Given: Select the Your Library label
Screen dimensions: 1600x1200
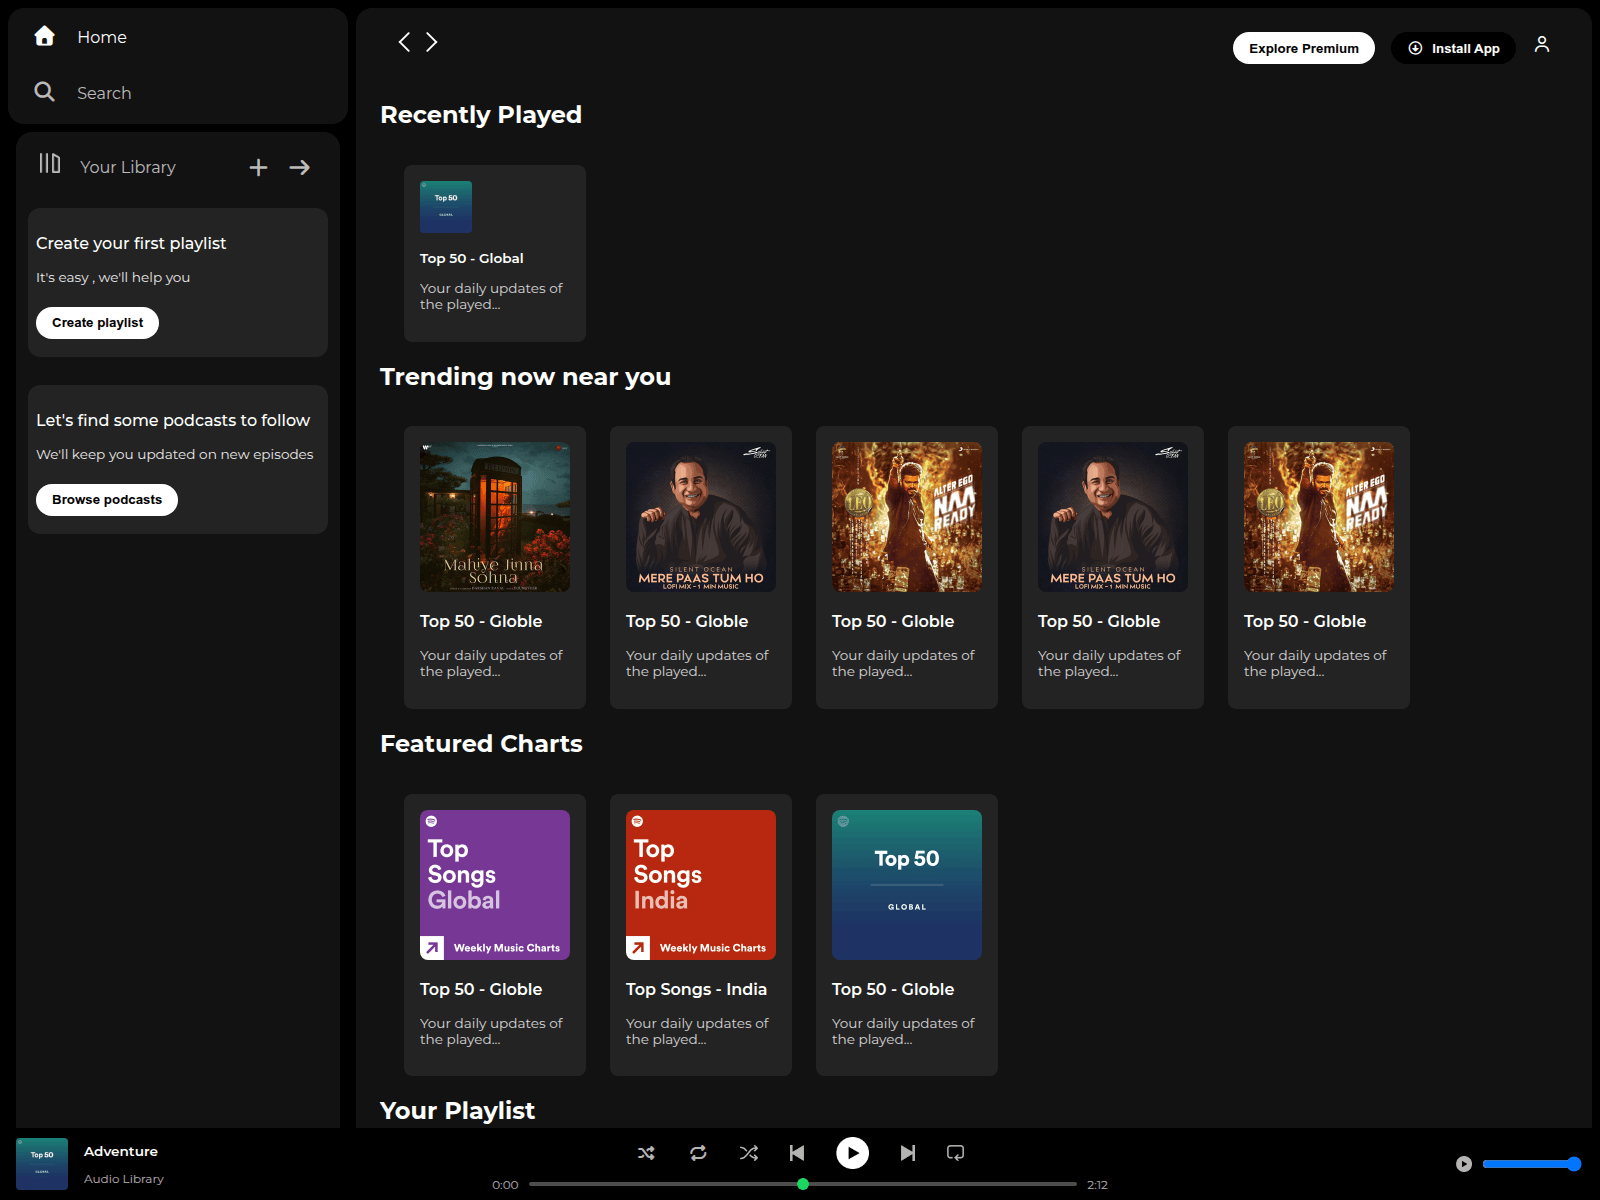Looking at the screenshot, I should tap(128, 167).
